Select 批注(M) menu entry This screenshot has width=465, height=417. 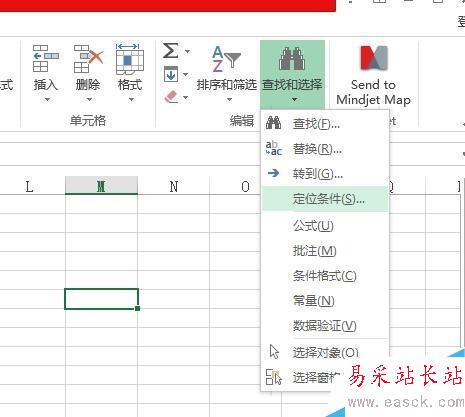point(325,251)
